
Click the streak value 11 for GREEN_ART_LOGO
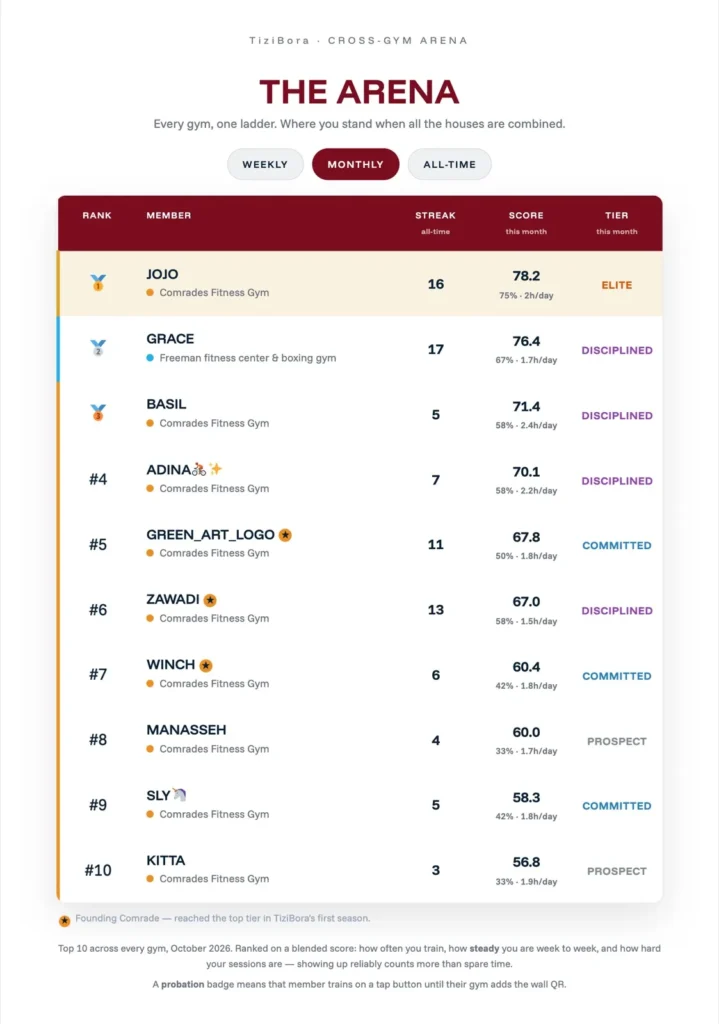pyautogui.click(x=436, y=545)
